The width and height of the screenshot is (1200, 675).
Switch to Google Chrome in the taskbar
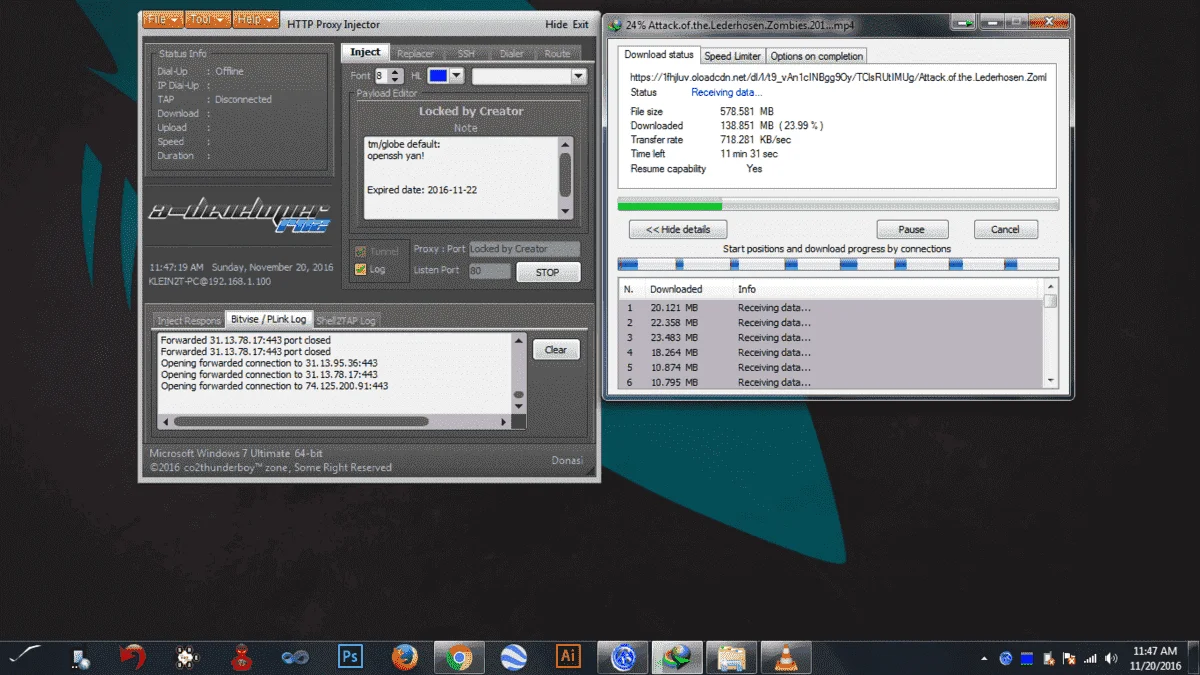(x=460, y=657)
